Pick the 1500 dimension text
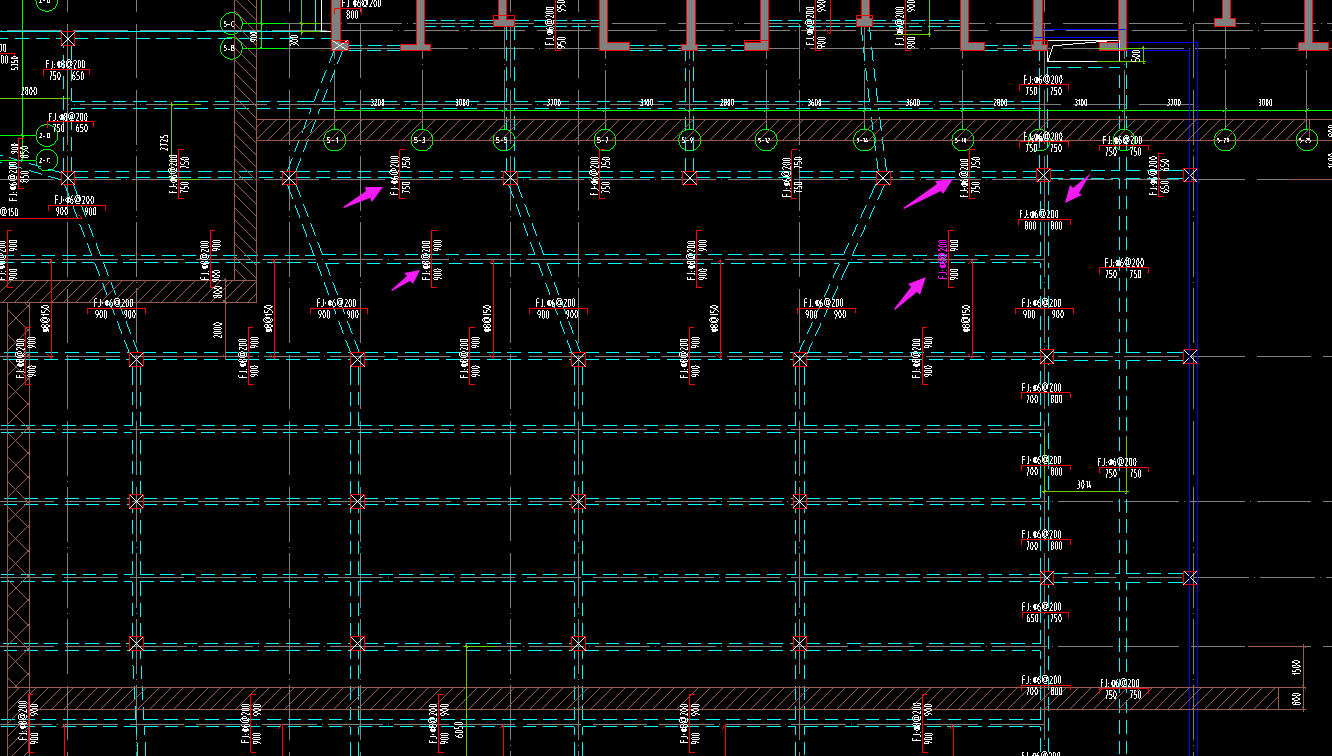1332x756 pixels. point(1296,666)
